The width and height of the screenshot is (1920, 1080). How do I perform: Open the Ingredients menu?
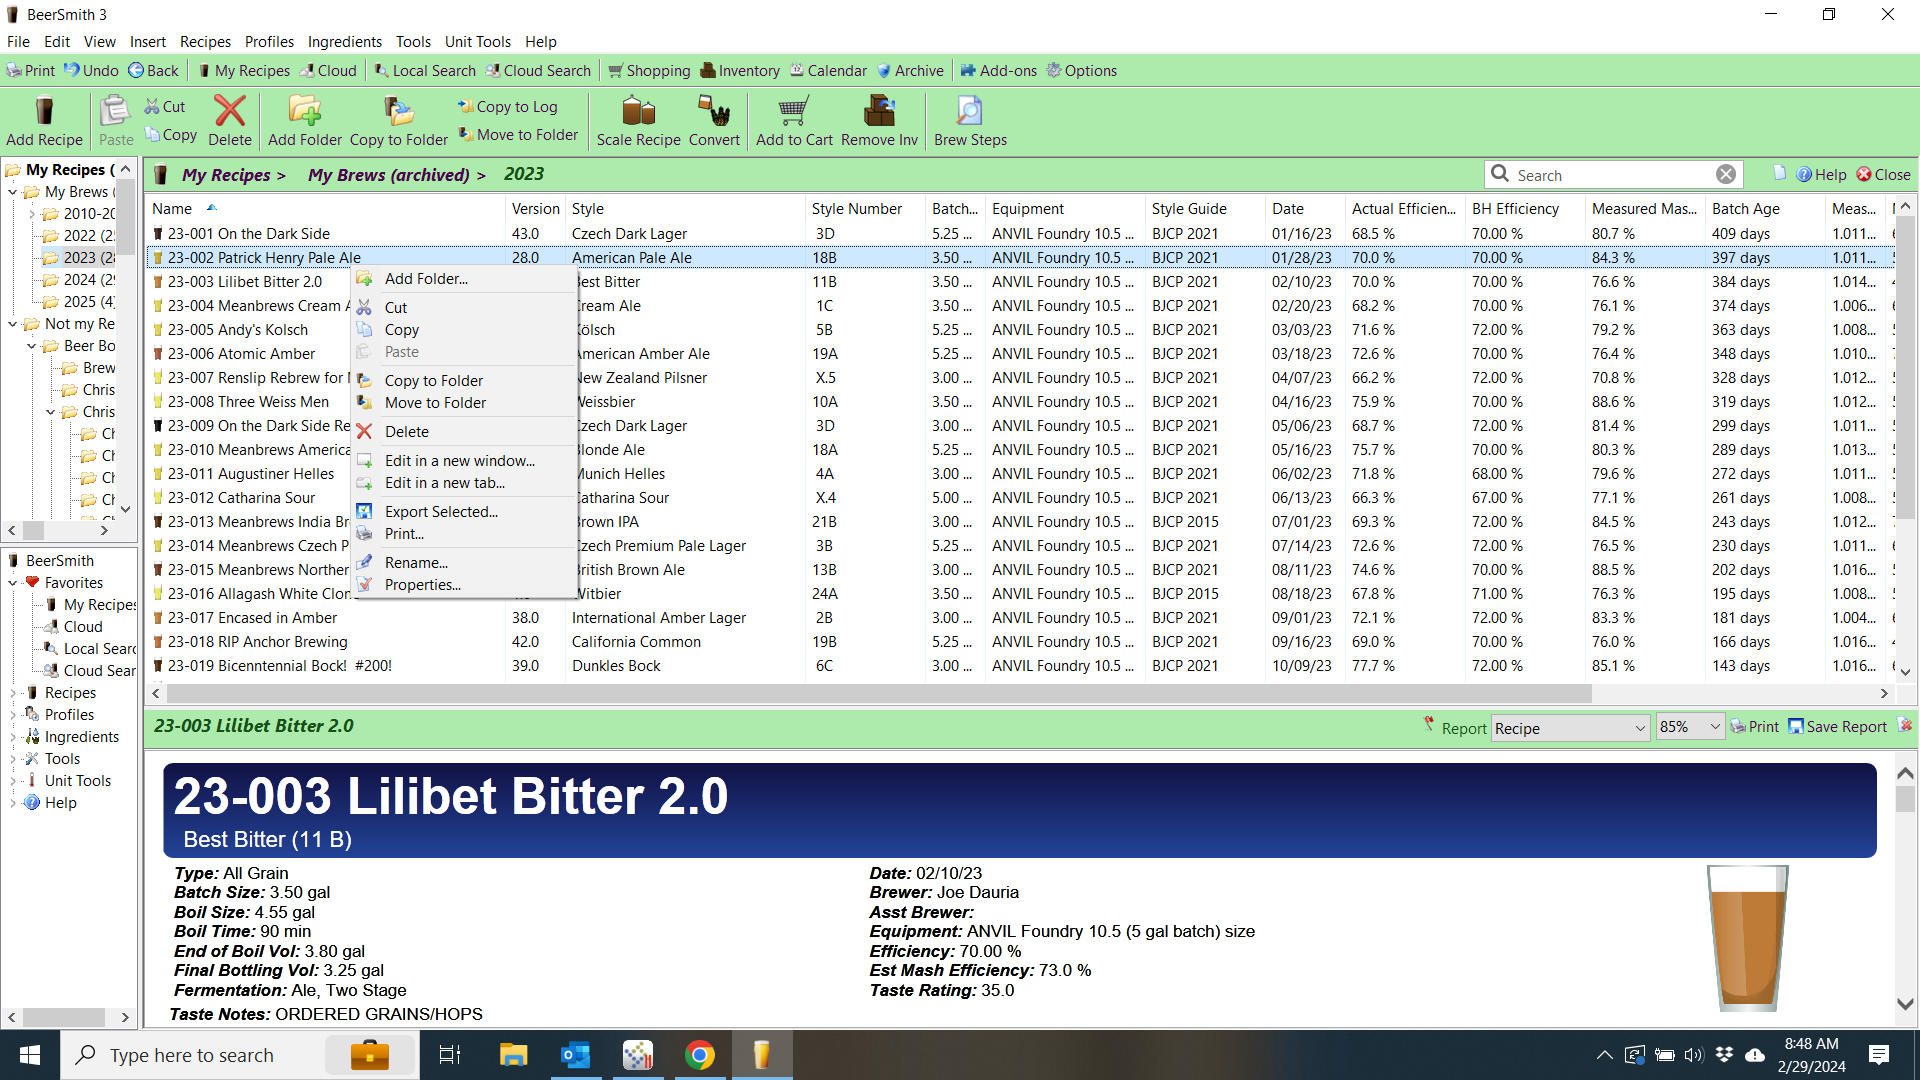coord(344,42)
